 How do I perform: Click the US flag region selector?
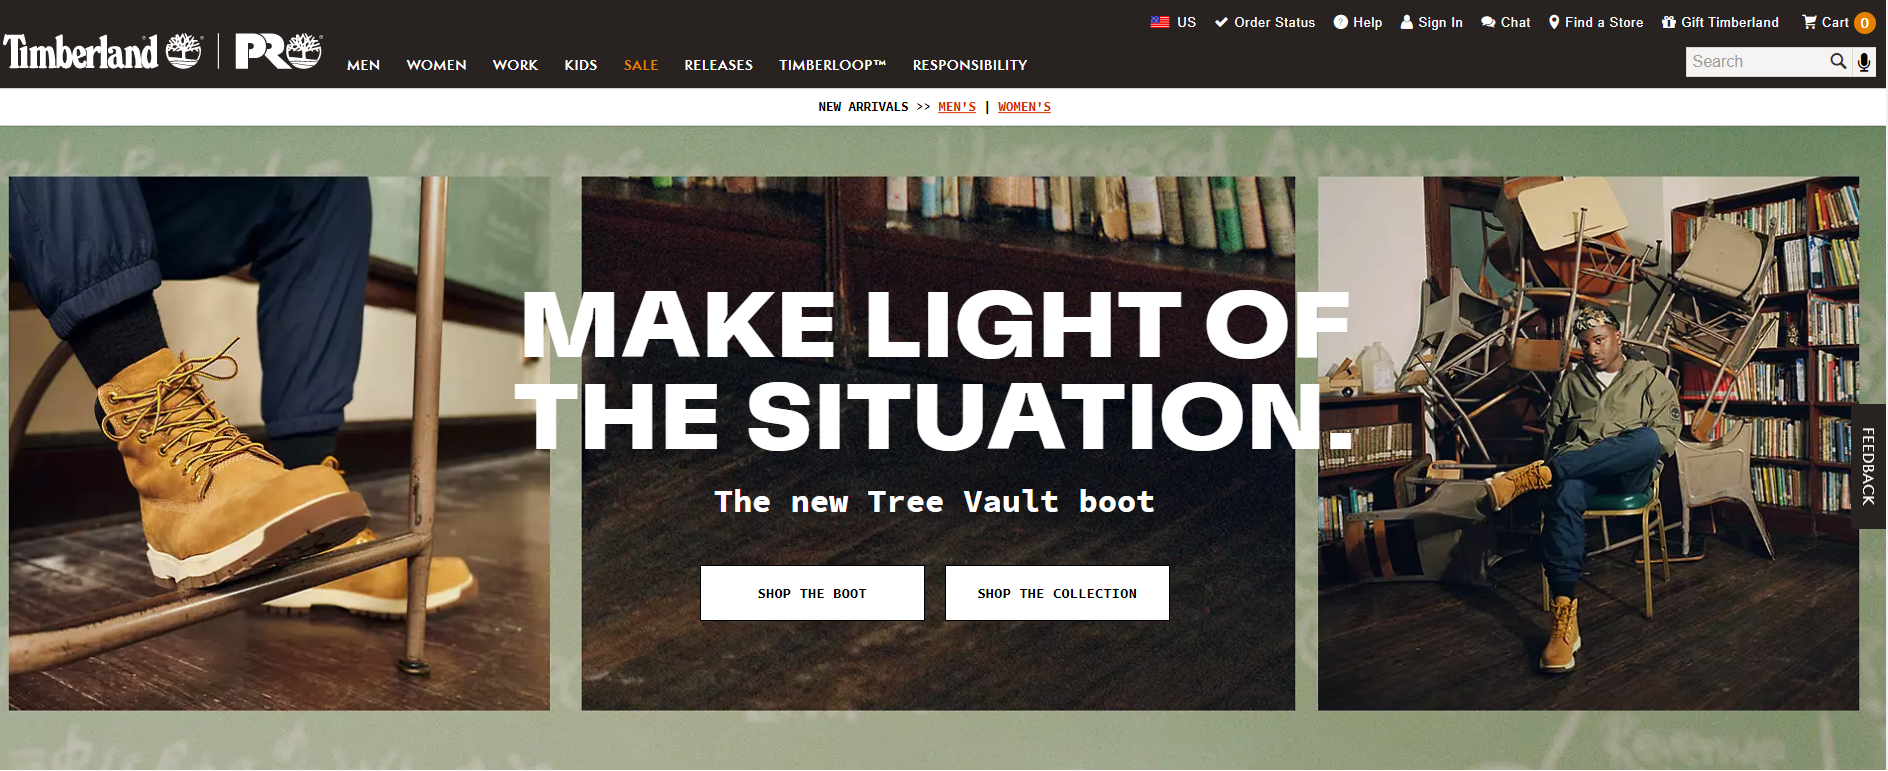[1160, 22]
